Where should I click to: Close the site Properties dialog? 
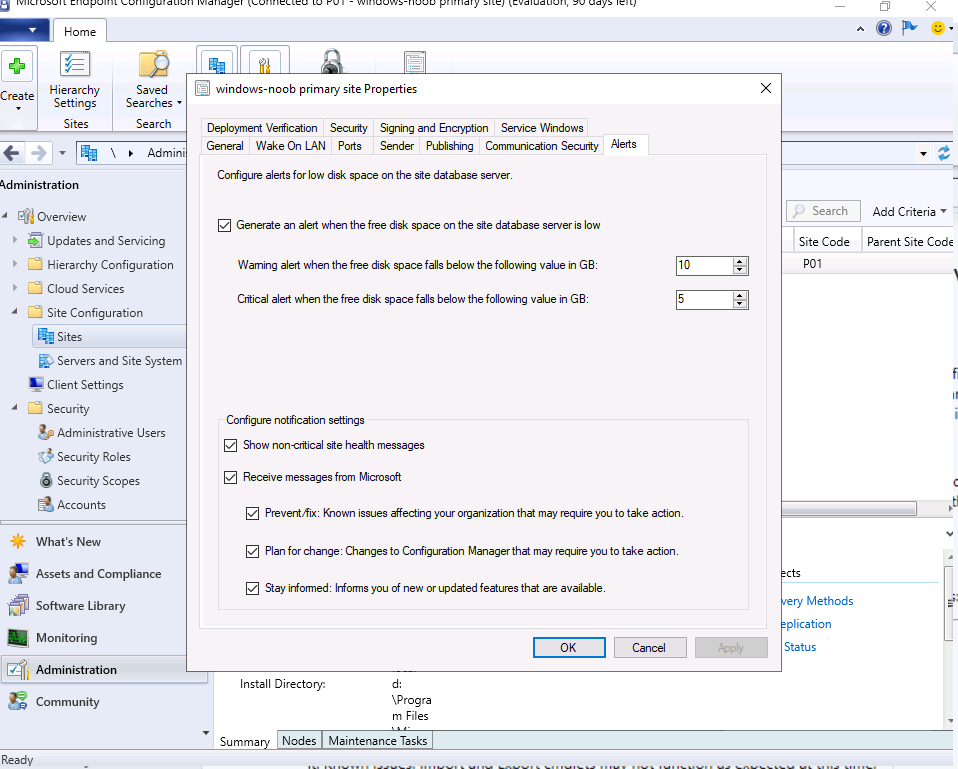point(766,89)
